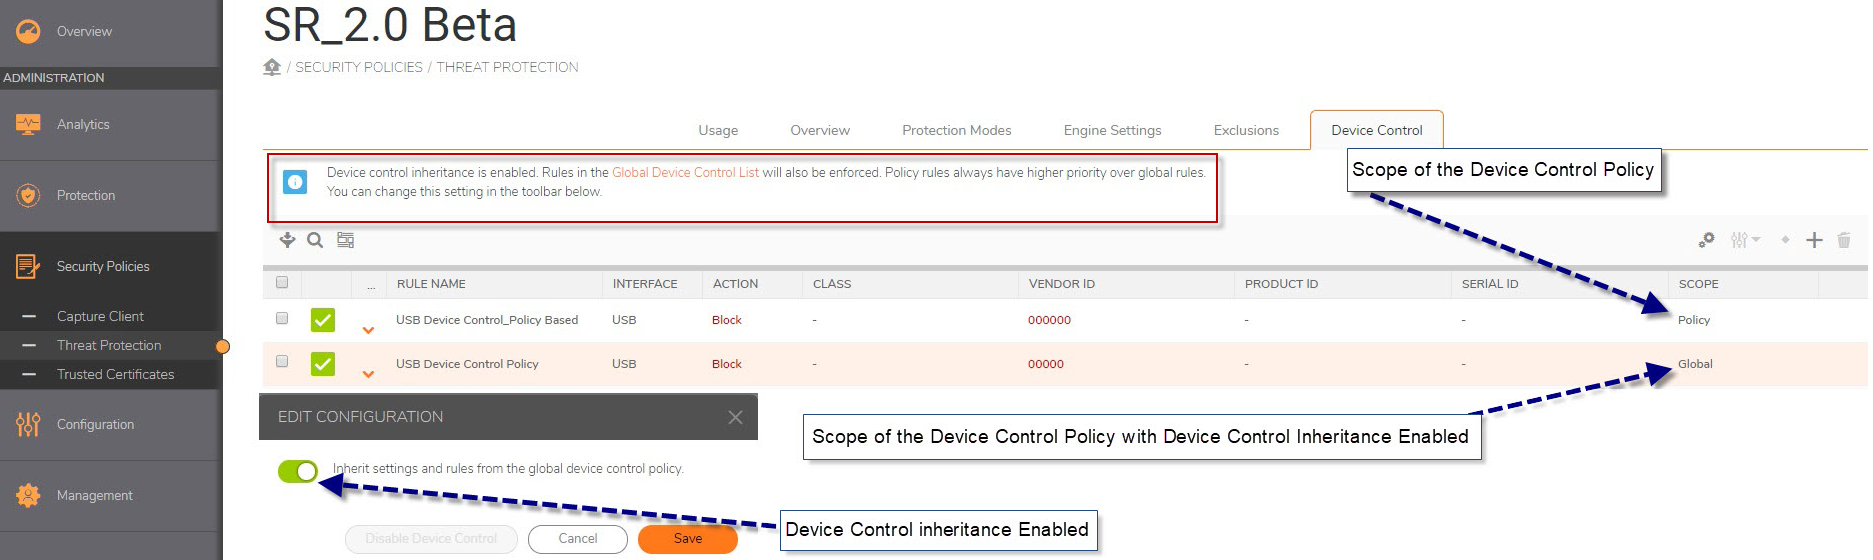1873x560 pixels.
Task: Click the Analytics monitor icon in sidebar
Action: 28,124
